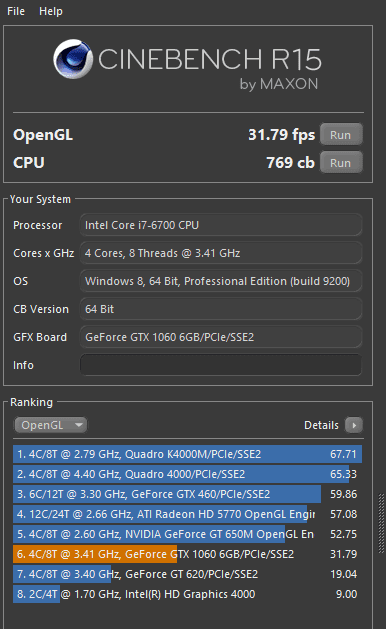Click the Info input field
Viewport: 386px width, 629px height.
[x=221, y=365]
